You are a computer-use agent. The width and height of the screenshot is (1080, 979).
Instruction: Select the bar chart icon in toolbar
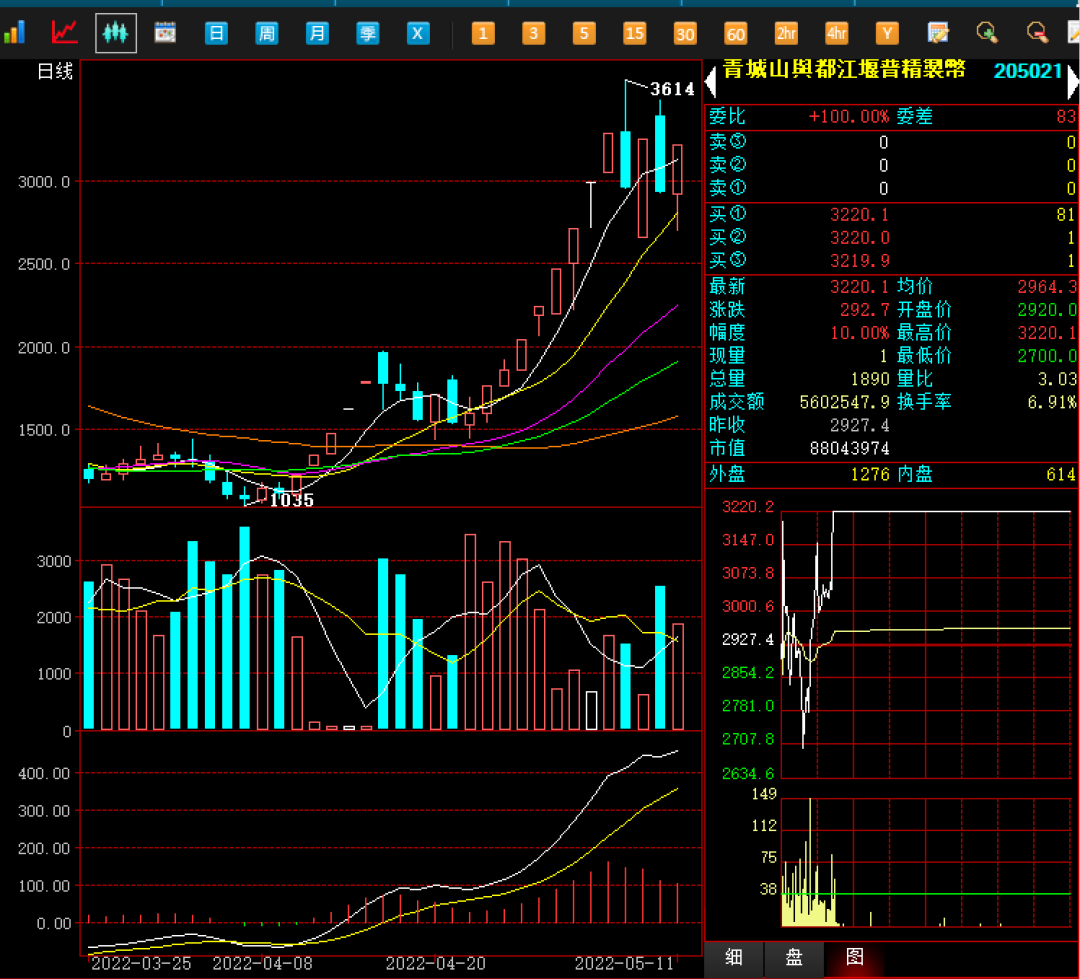14,32
